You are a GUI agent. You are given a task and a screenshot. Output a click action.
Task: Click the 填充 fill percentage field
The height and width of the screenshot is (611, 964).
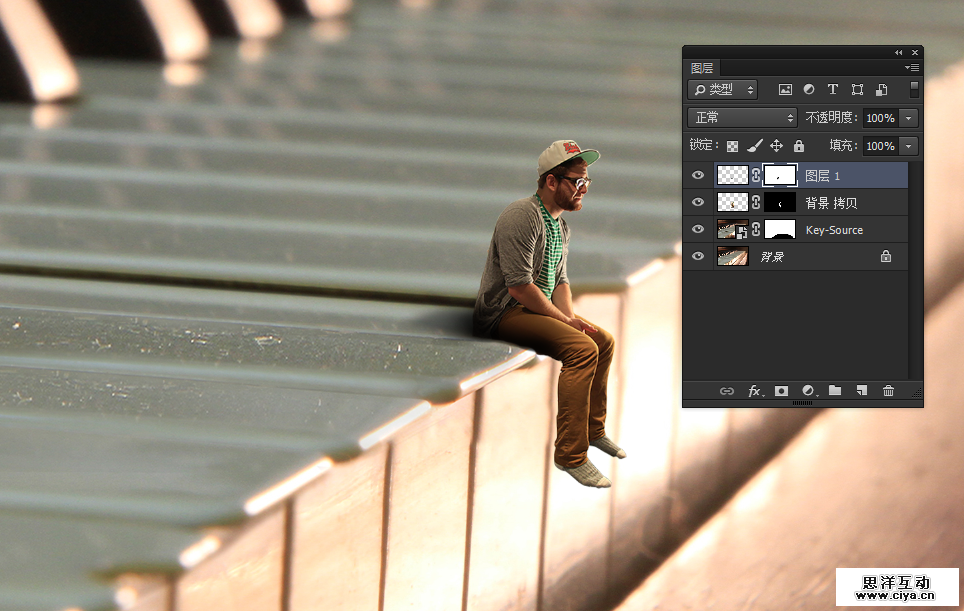coord(880,146)
